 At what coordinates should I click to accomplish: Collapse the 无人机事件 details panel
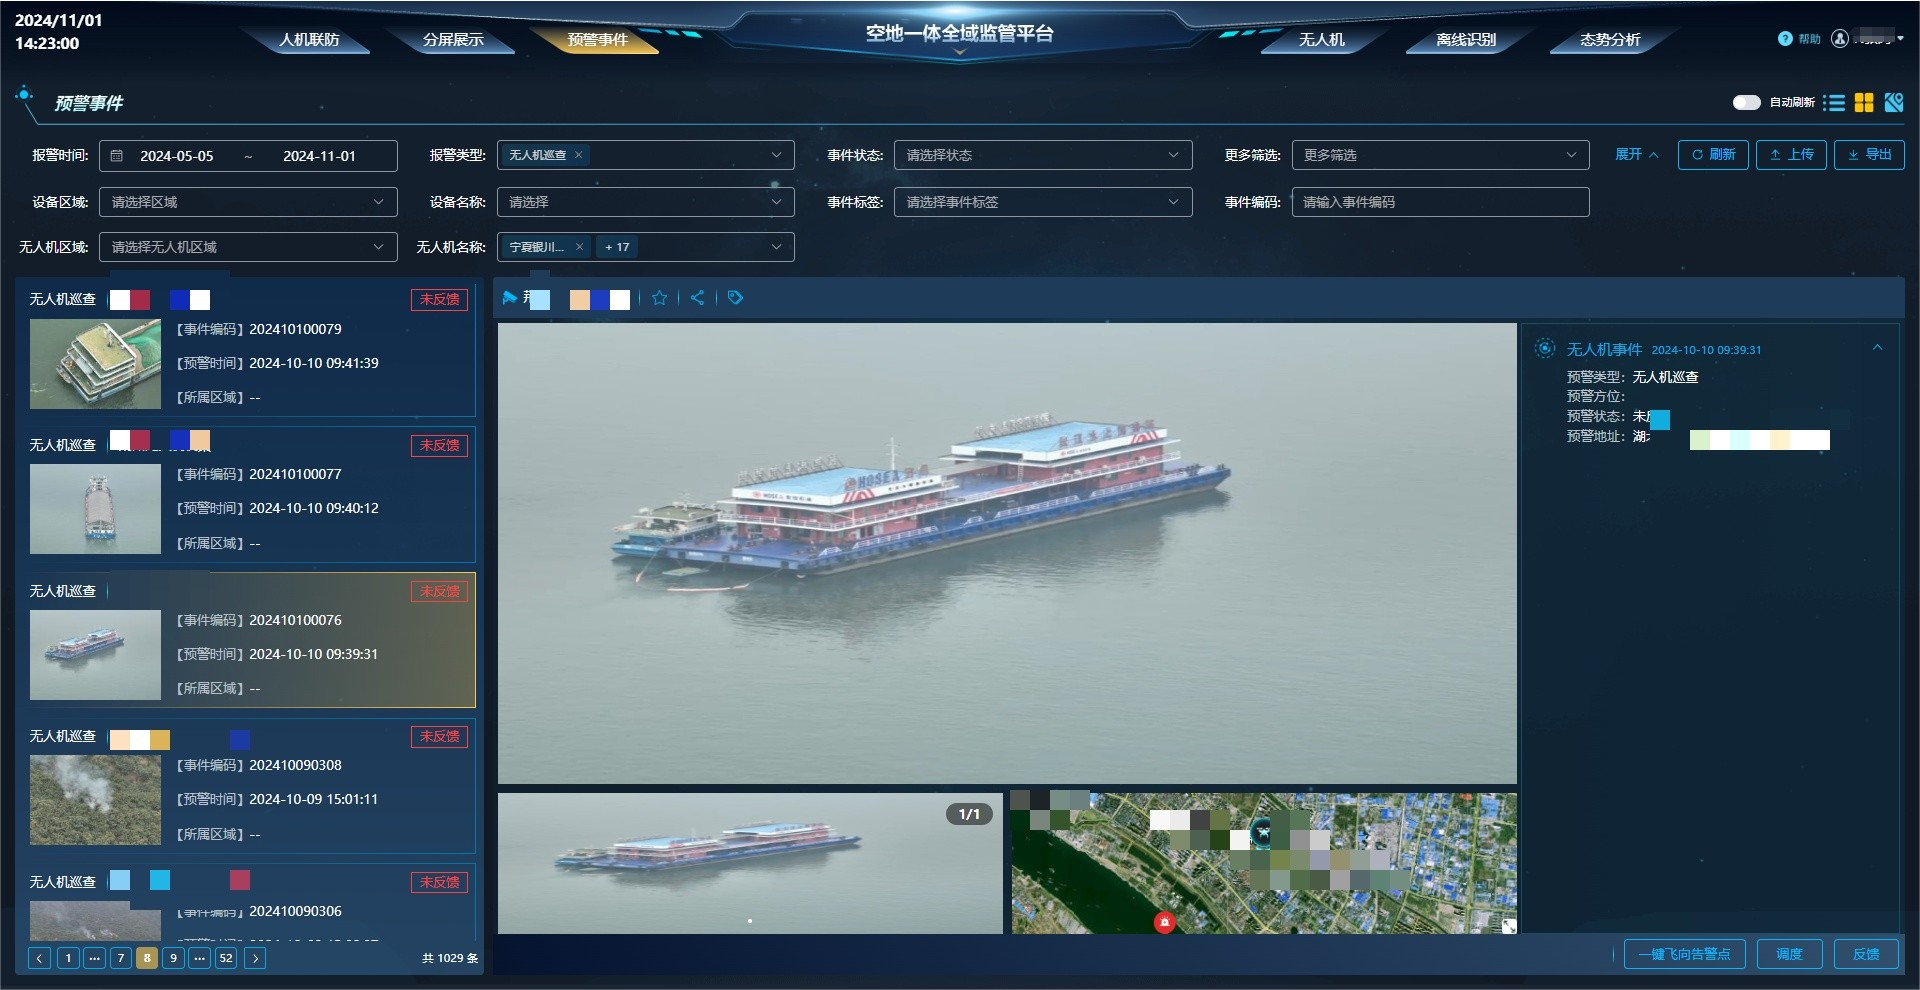click(x=1877, y=348)
